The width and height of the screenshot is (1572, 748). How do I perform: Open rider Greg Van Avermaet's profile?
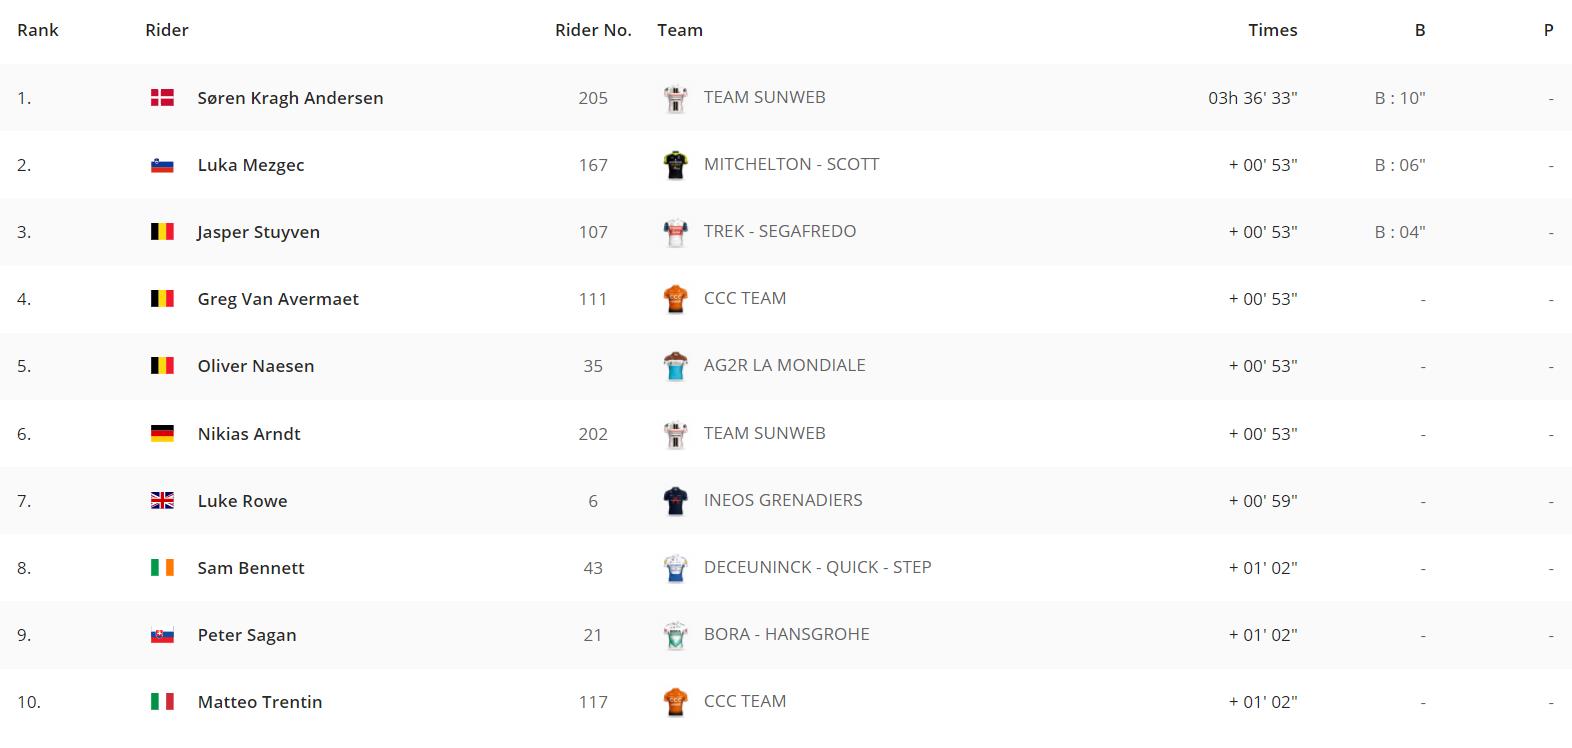click(x=278, y=298)
